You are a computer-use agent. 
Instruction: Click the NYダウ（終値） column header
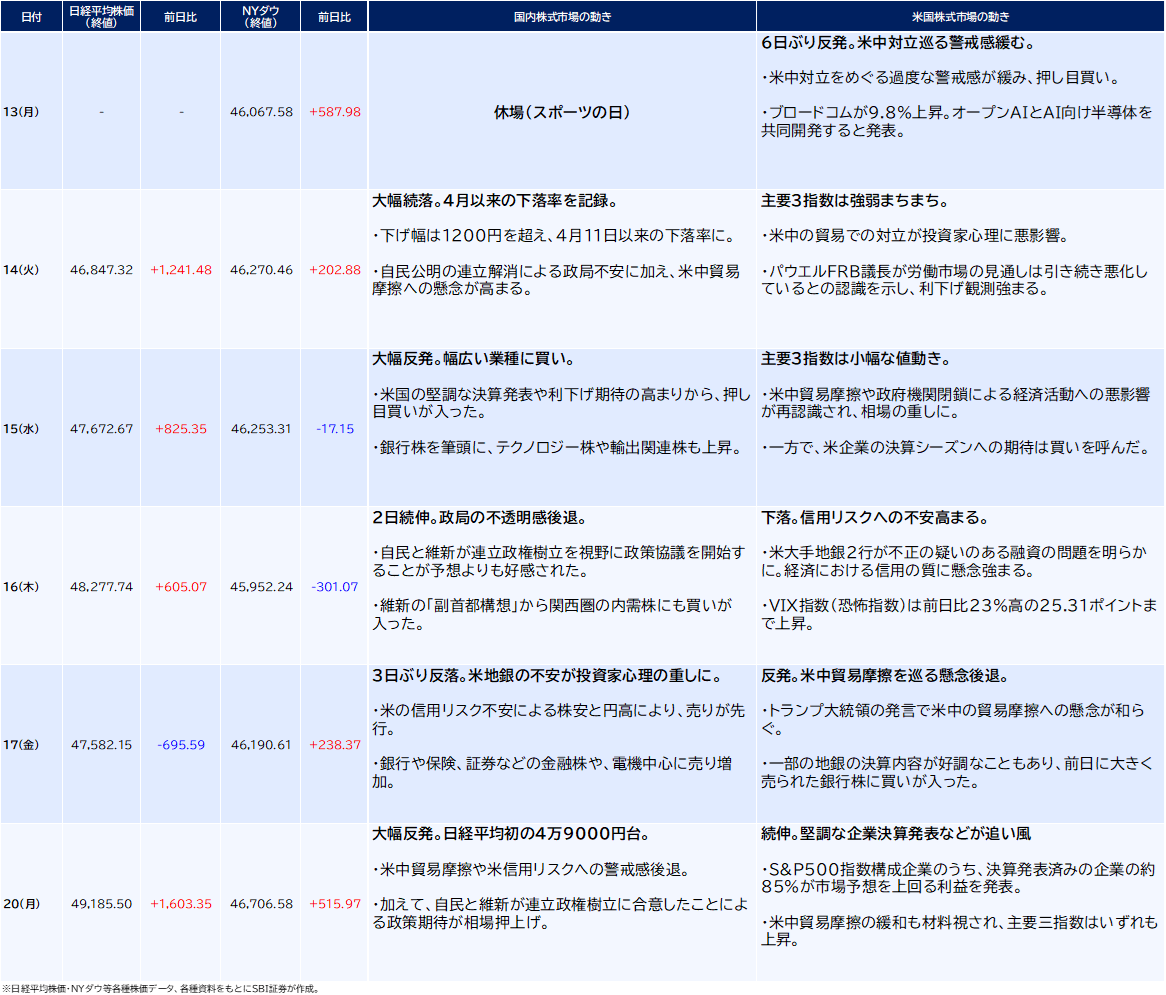point(261,17)
